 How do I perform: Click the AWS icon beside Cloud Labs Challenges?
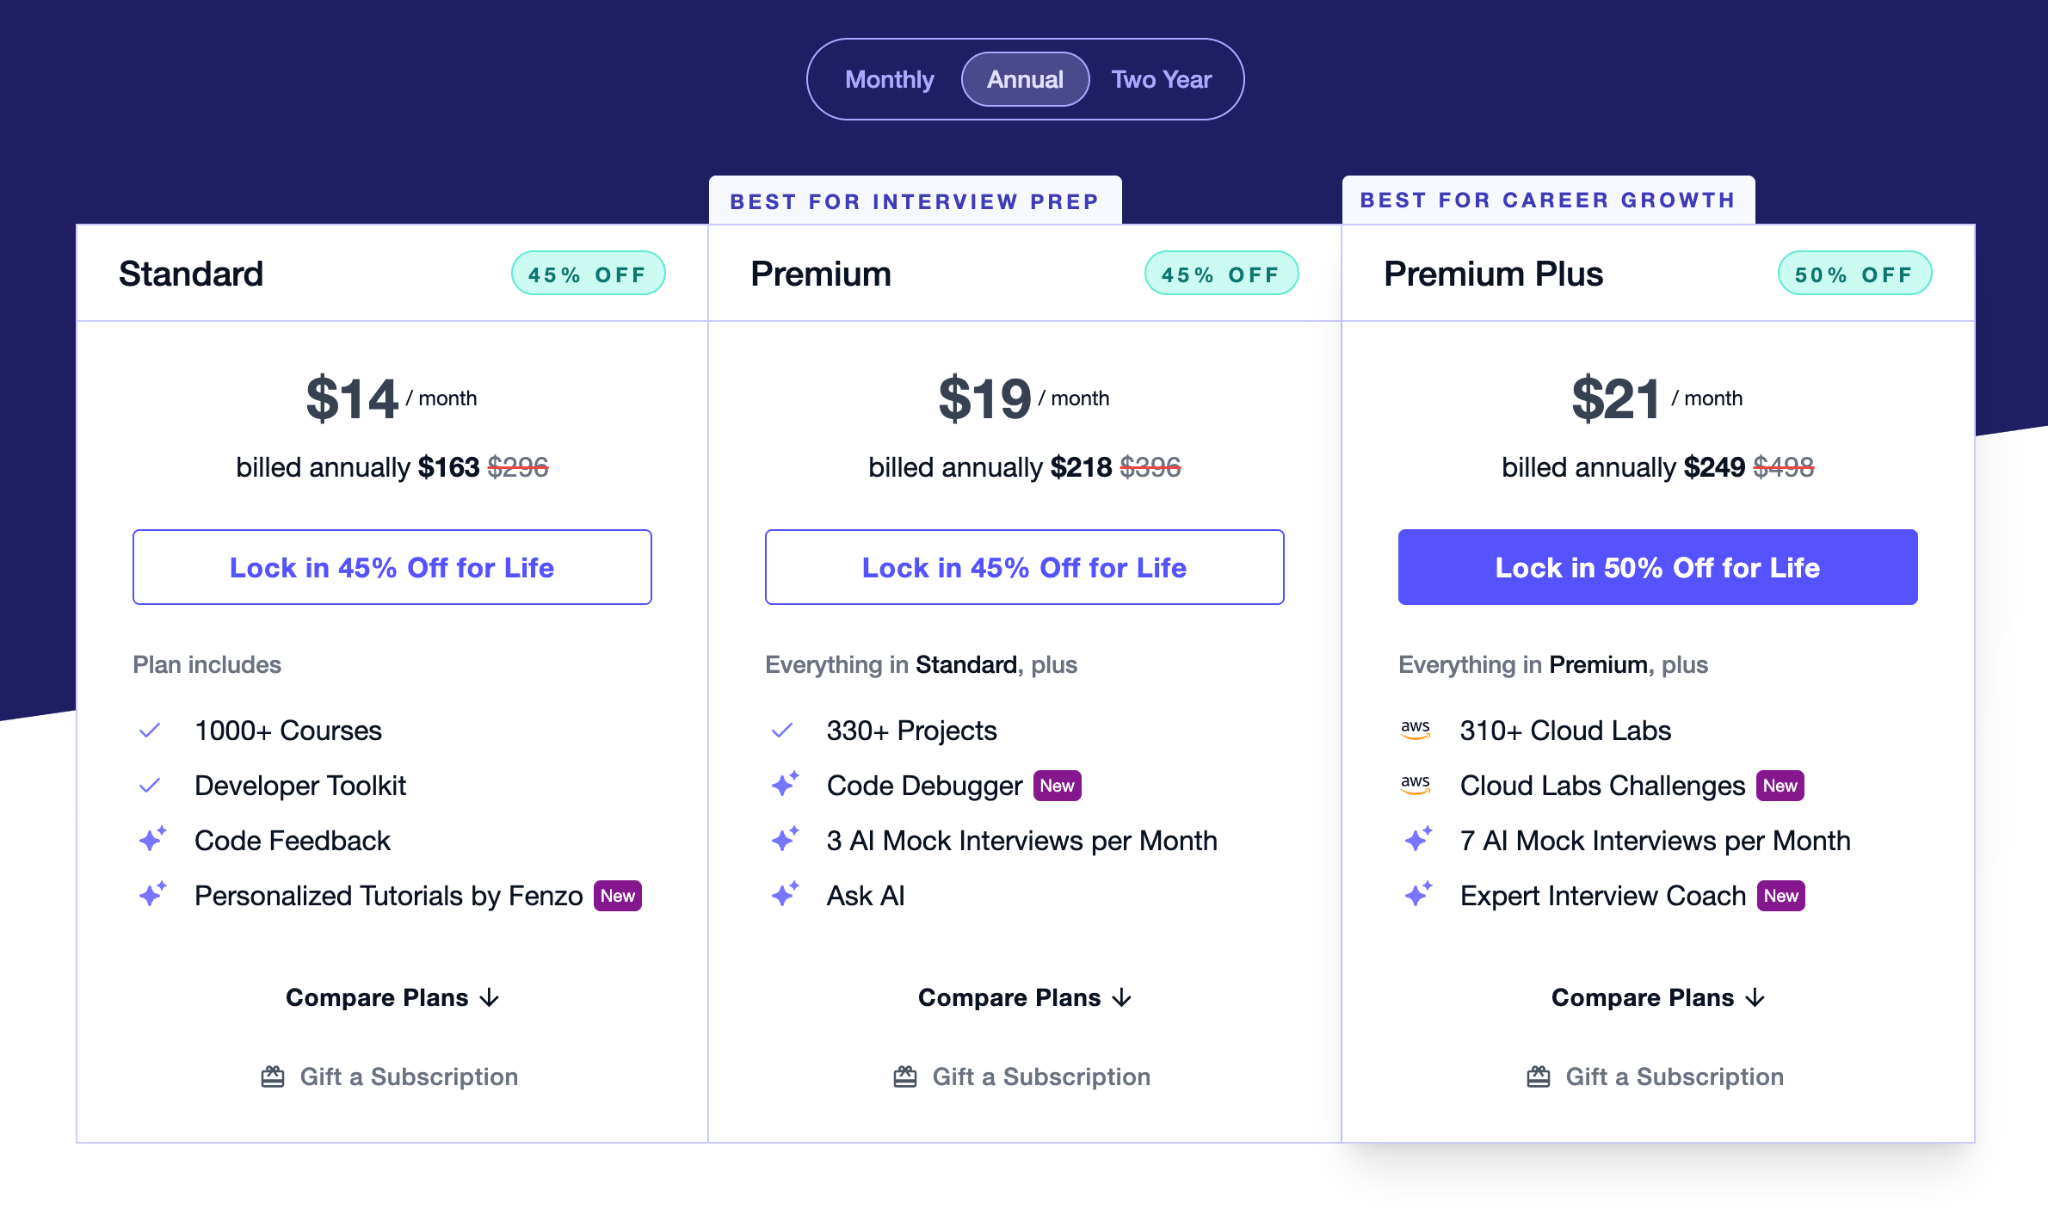(x=1416, y=785)
